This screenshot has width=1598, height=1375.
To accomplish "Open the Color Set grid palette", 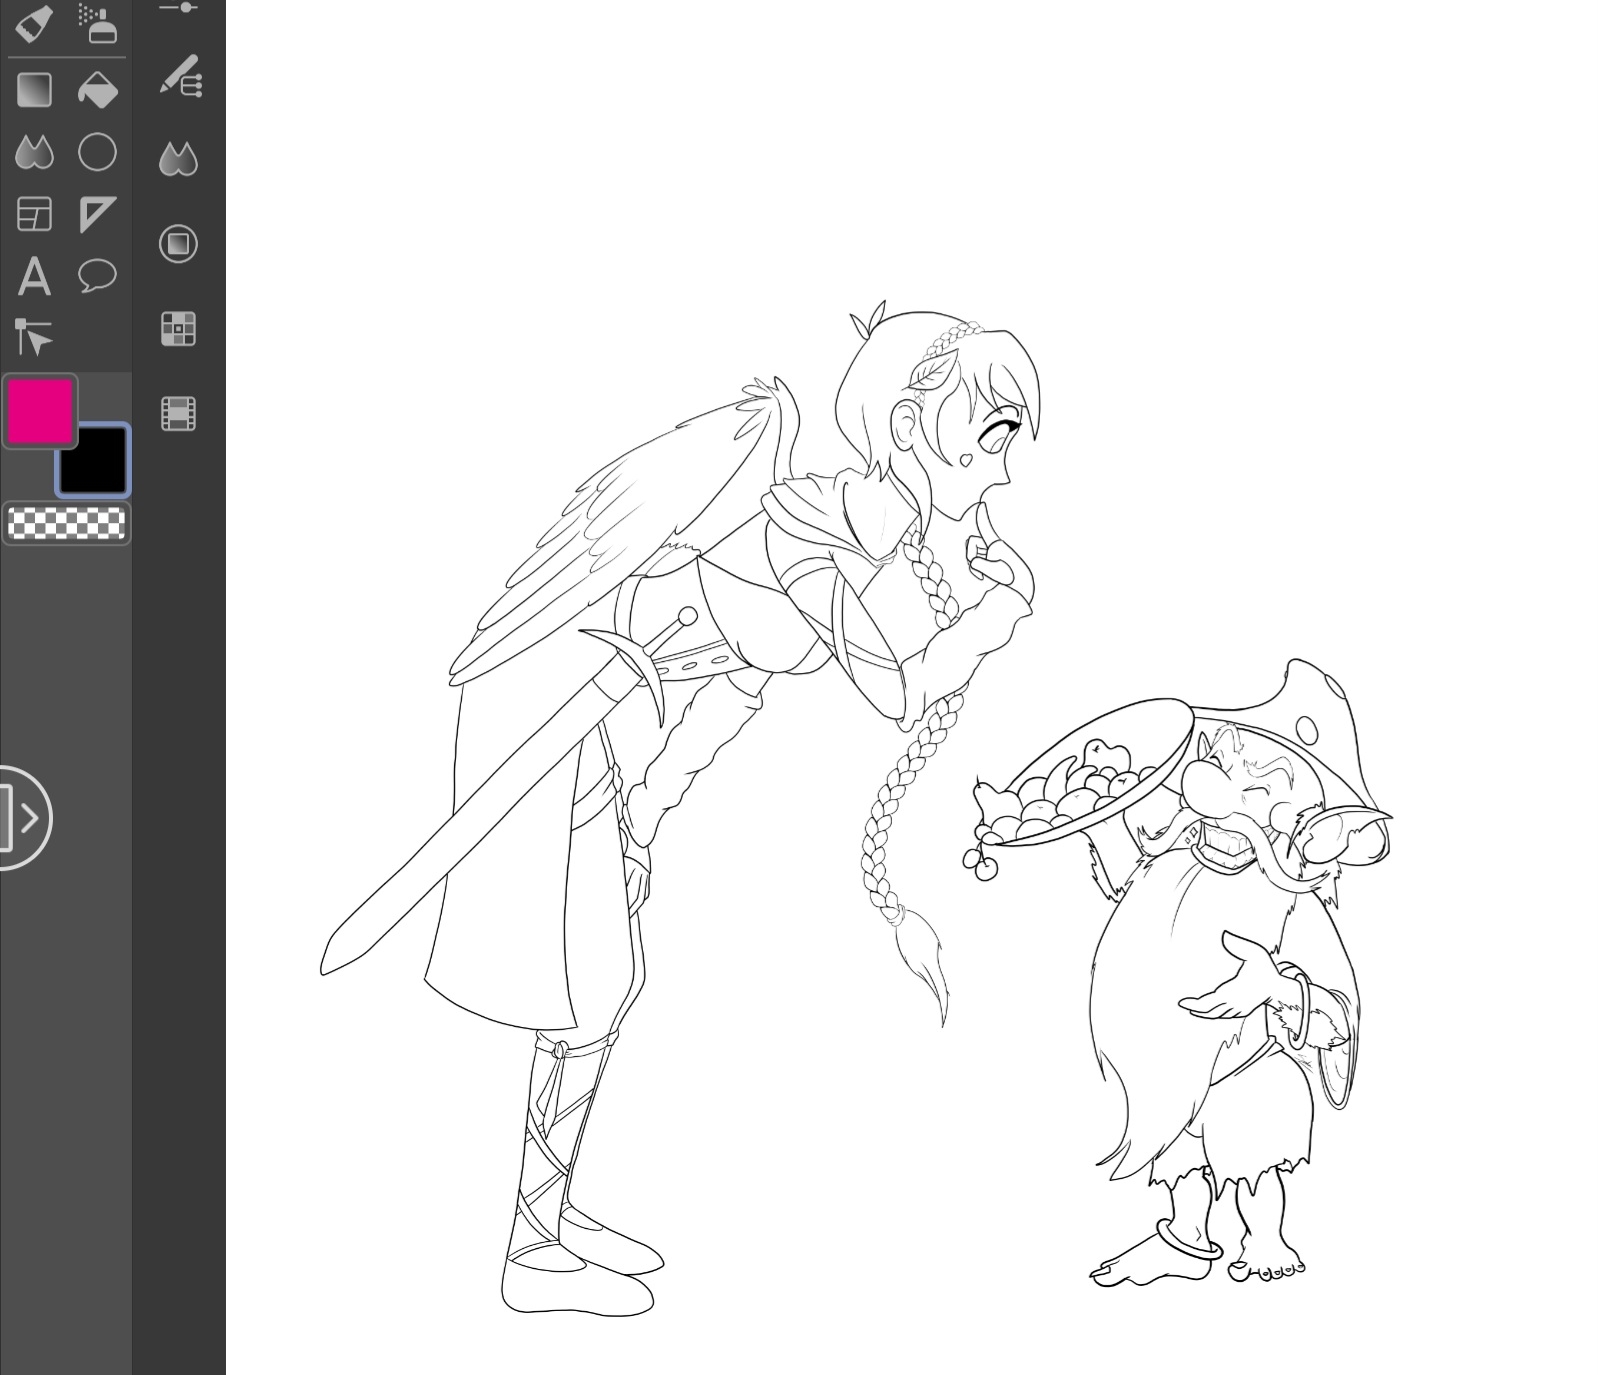I will pos(179,329).
